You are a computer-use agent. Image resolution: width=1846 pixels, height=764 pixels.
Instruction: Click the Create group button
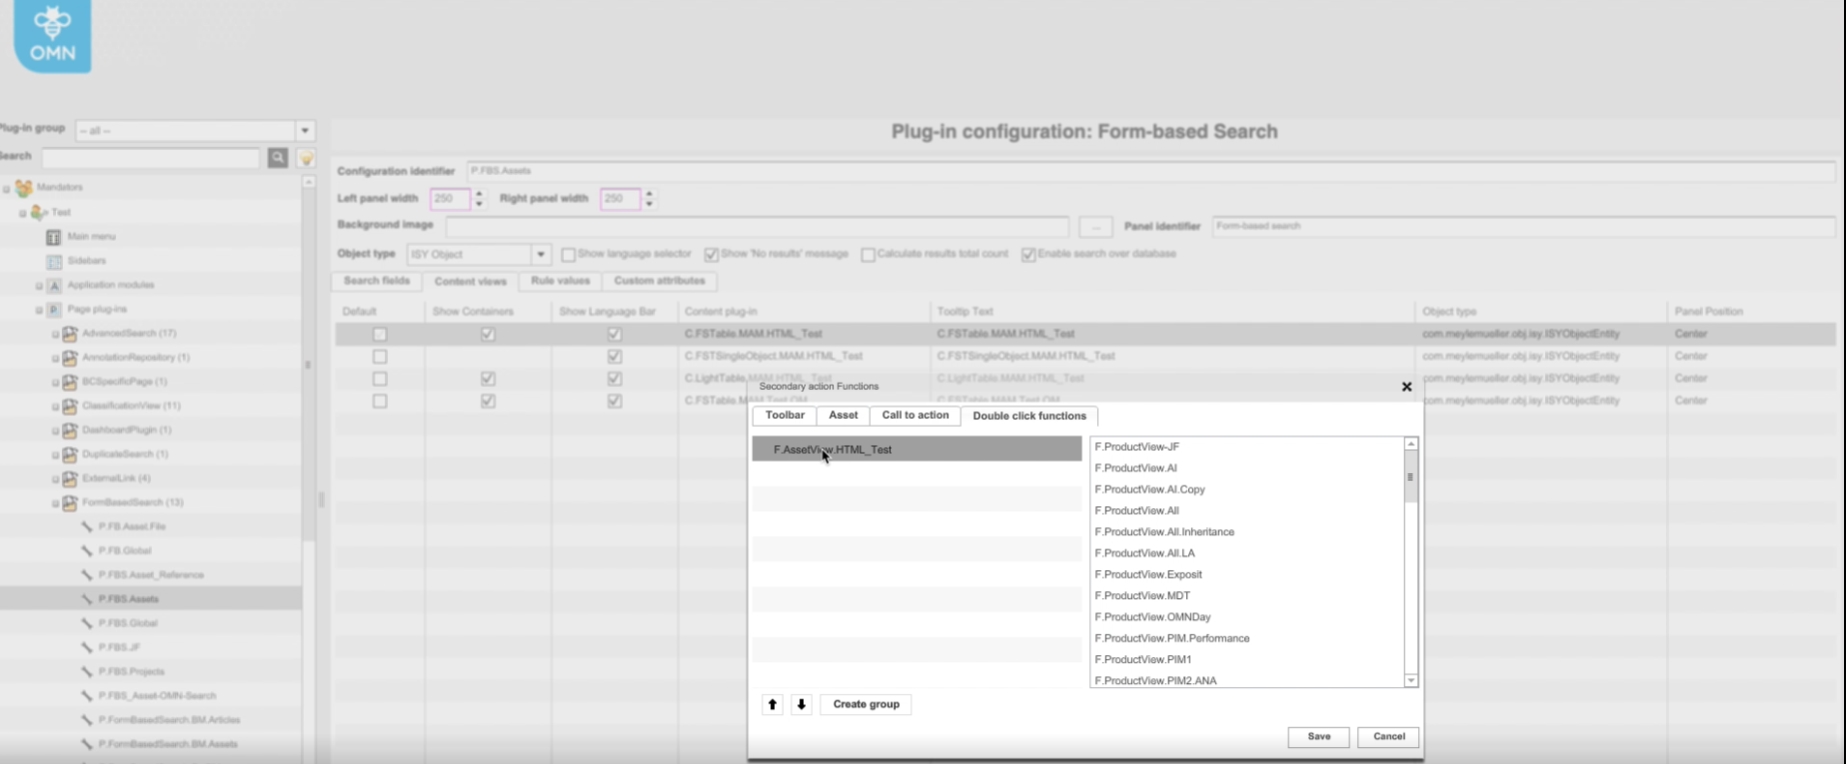(x=866, y=705)
